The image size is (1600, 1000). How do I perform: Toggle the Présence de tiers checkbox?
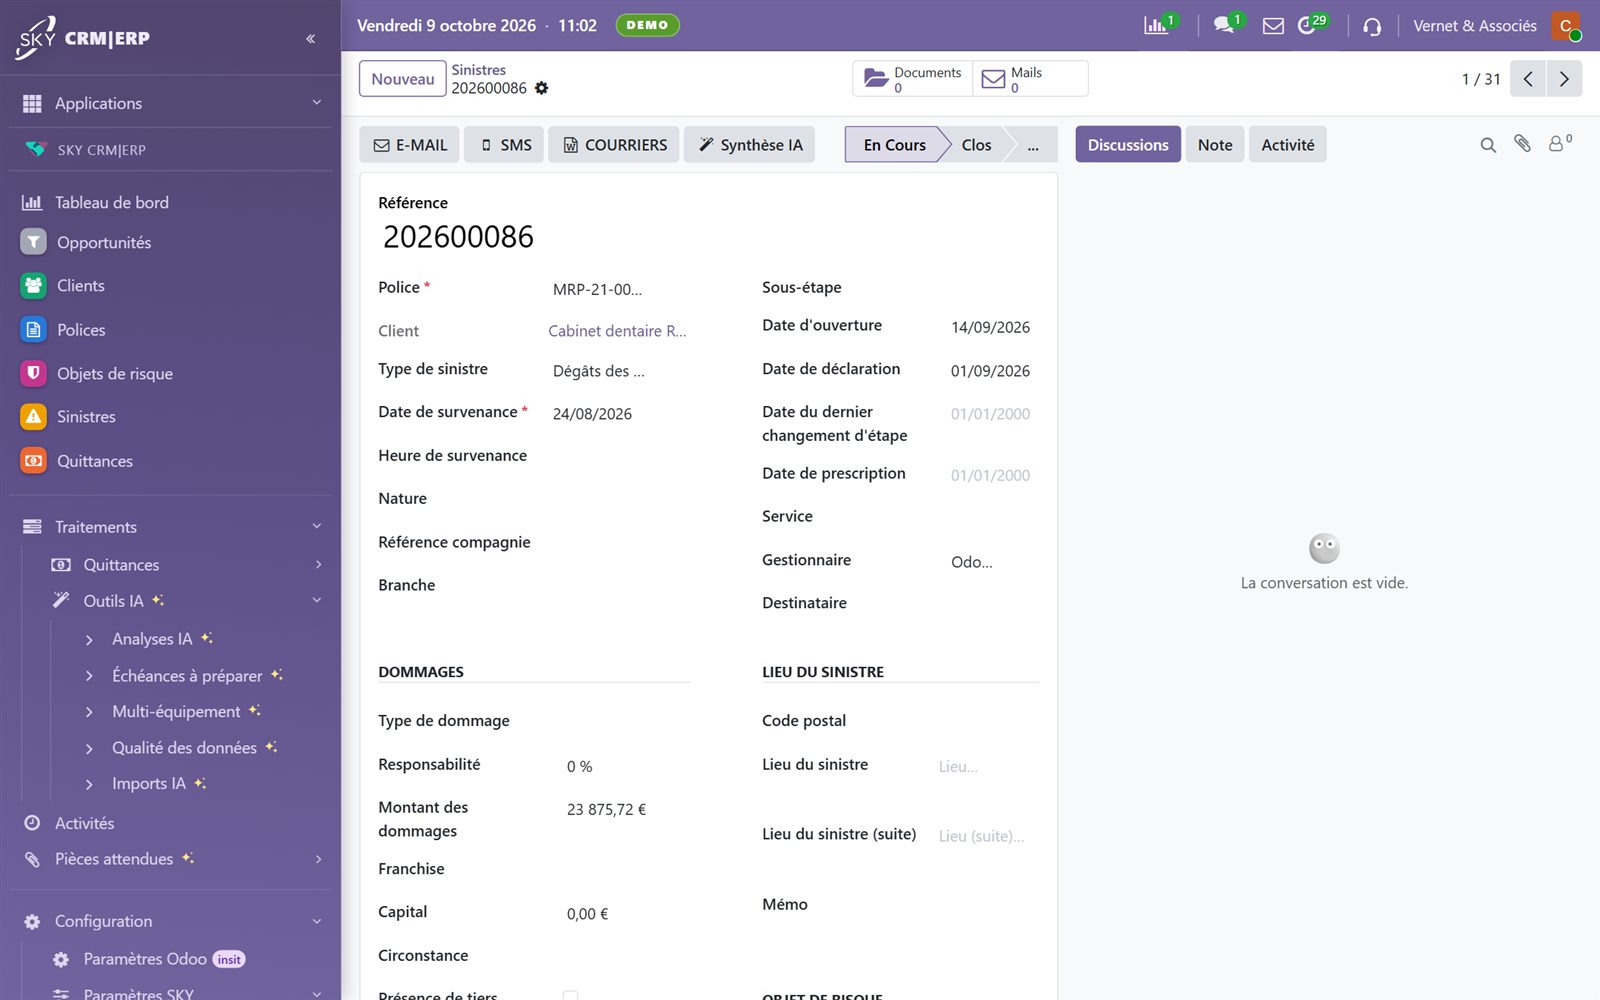click(x=570, y=996)
